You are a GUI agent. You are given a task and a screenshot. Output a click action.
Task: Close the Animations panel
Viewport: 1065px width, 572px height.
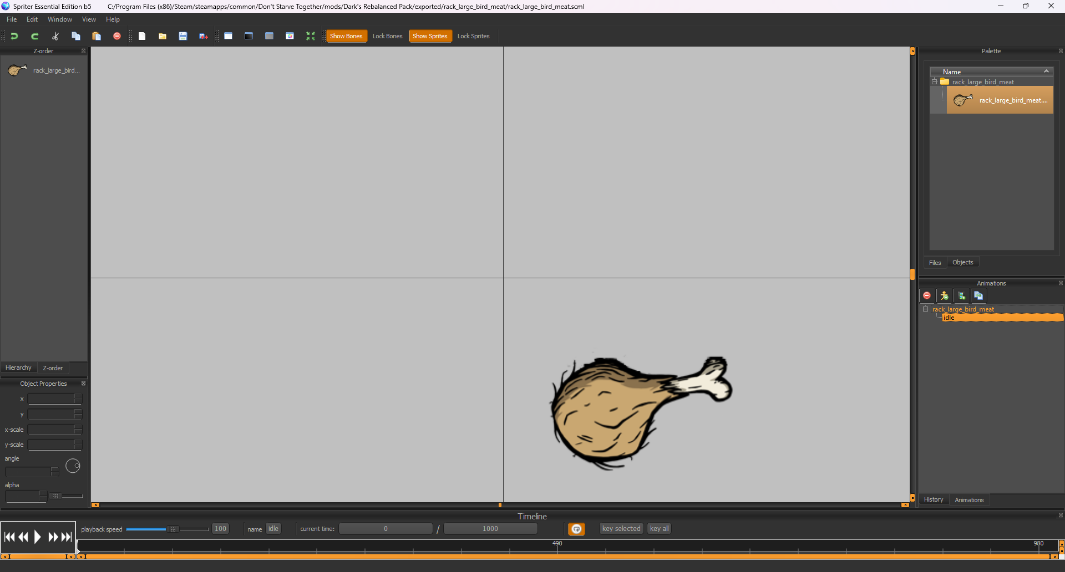pyautogui.click(x=1060, y=283)
